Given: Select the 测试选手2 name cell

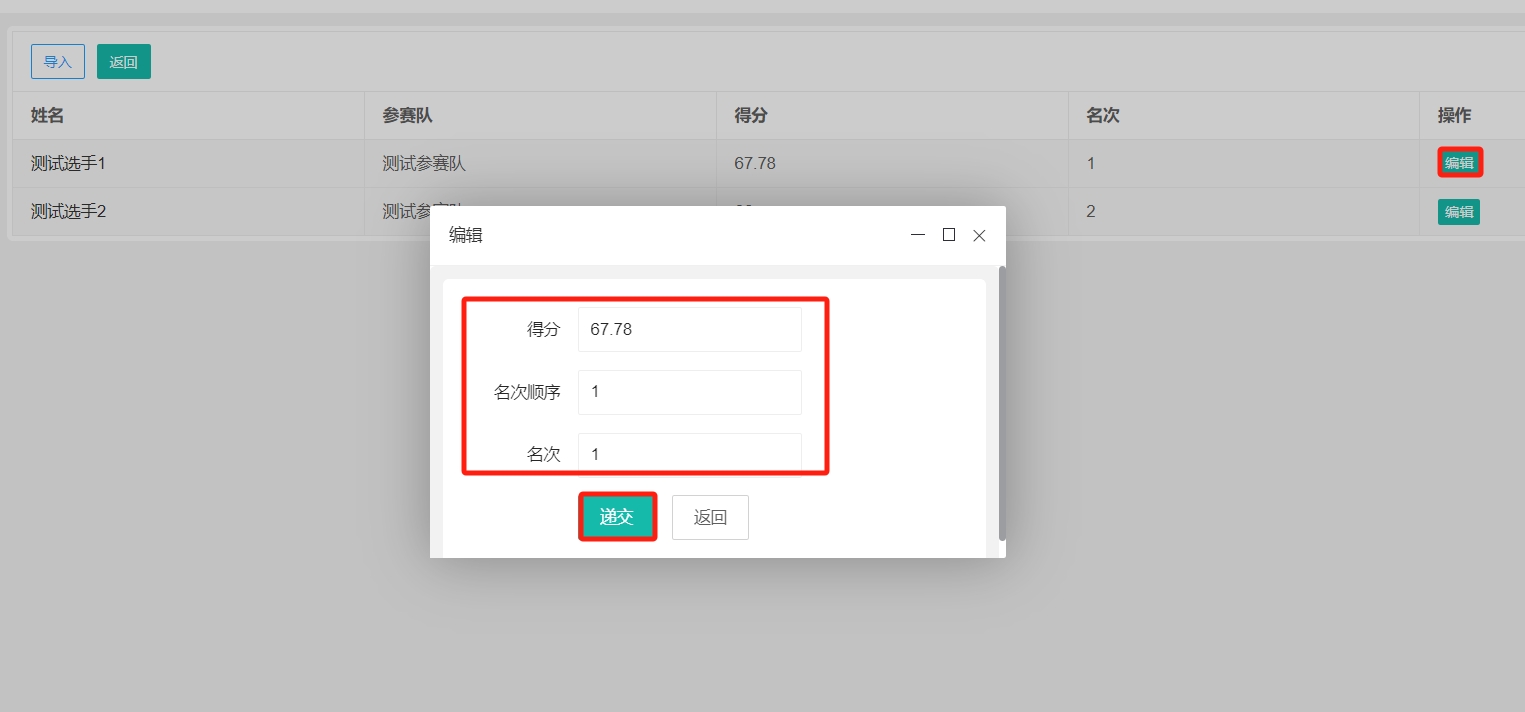Looking at the screenshot, I should pyautogui.click(x=68, y=212).
